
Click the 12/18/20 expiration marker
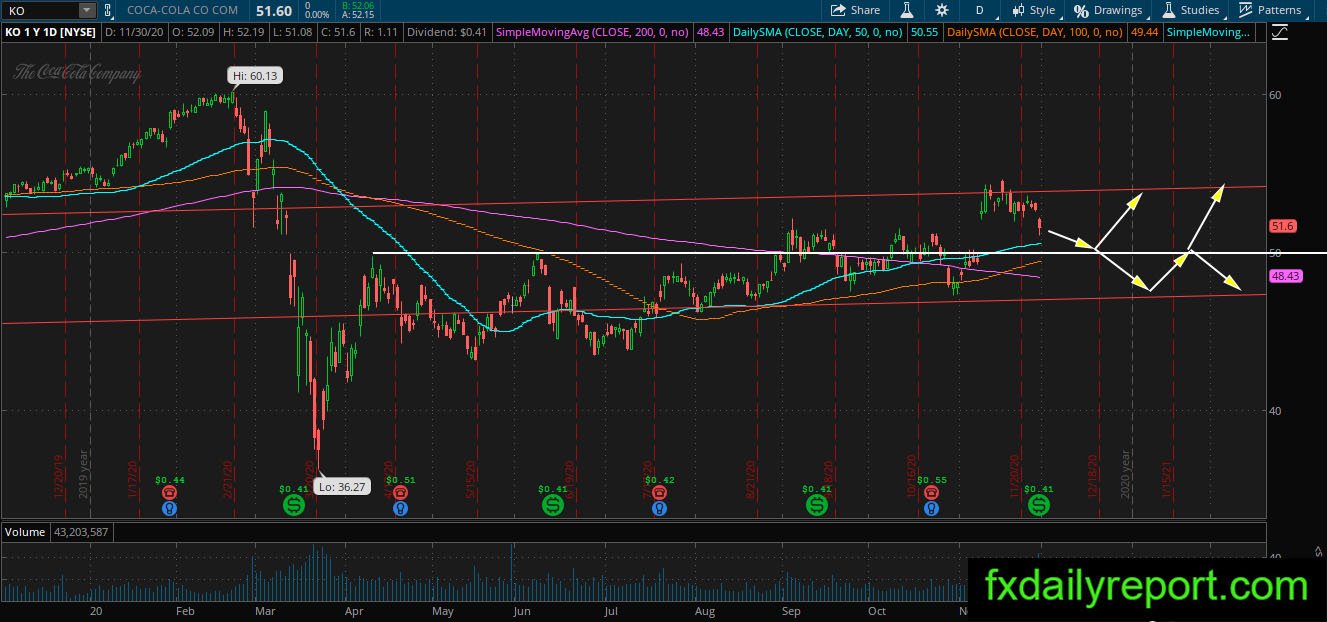pyautogui.click(x=1095, y=476)
